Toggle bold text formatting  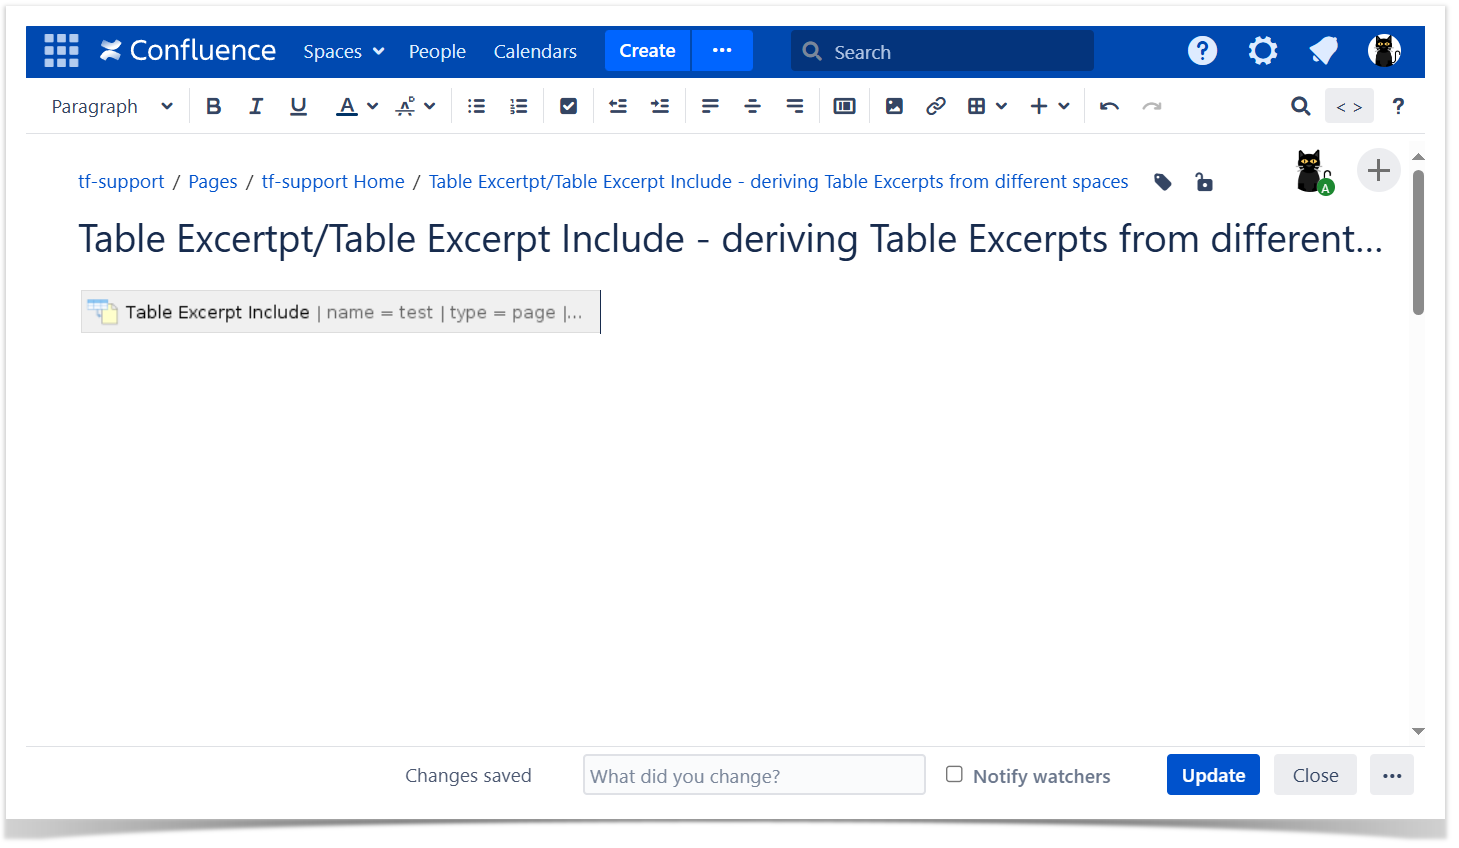[x=213, y=106]
